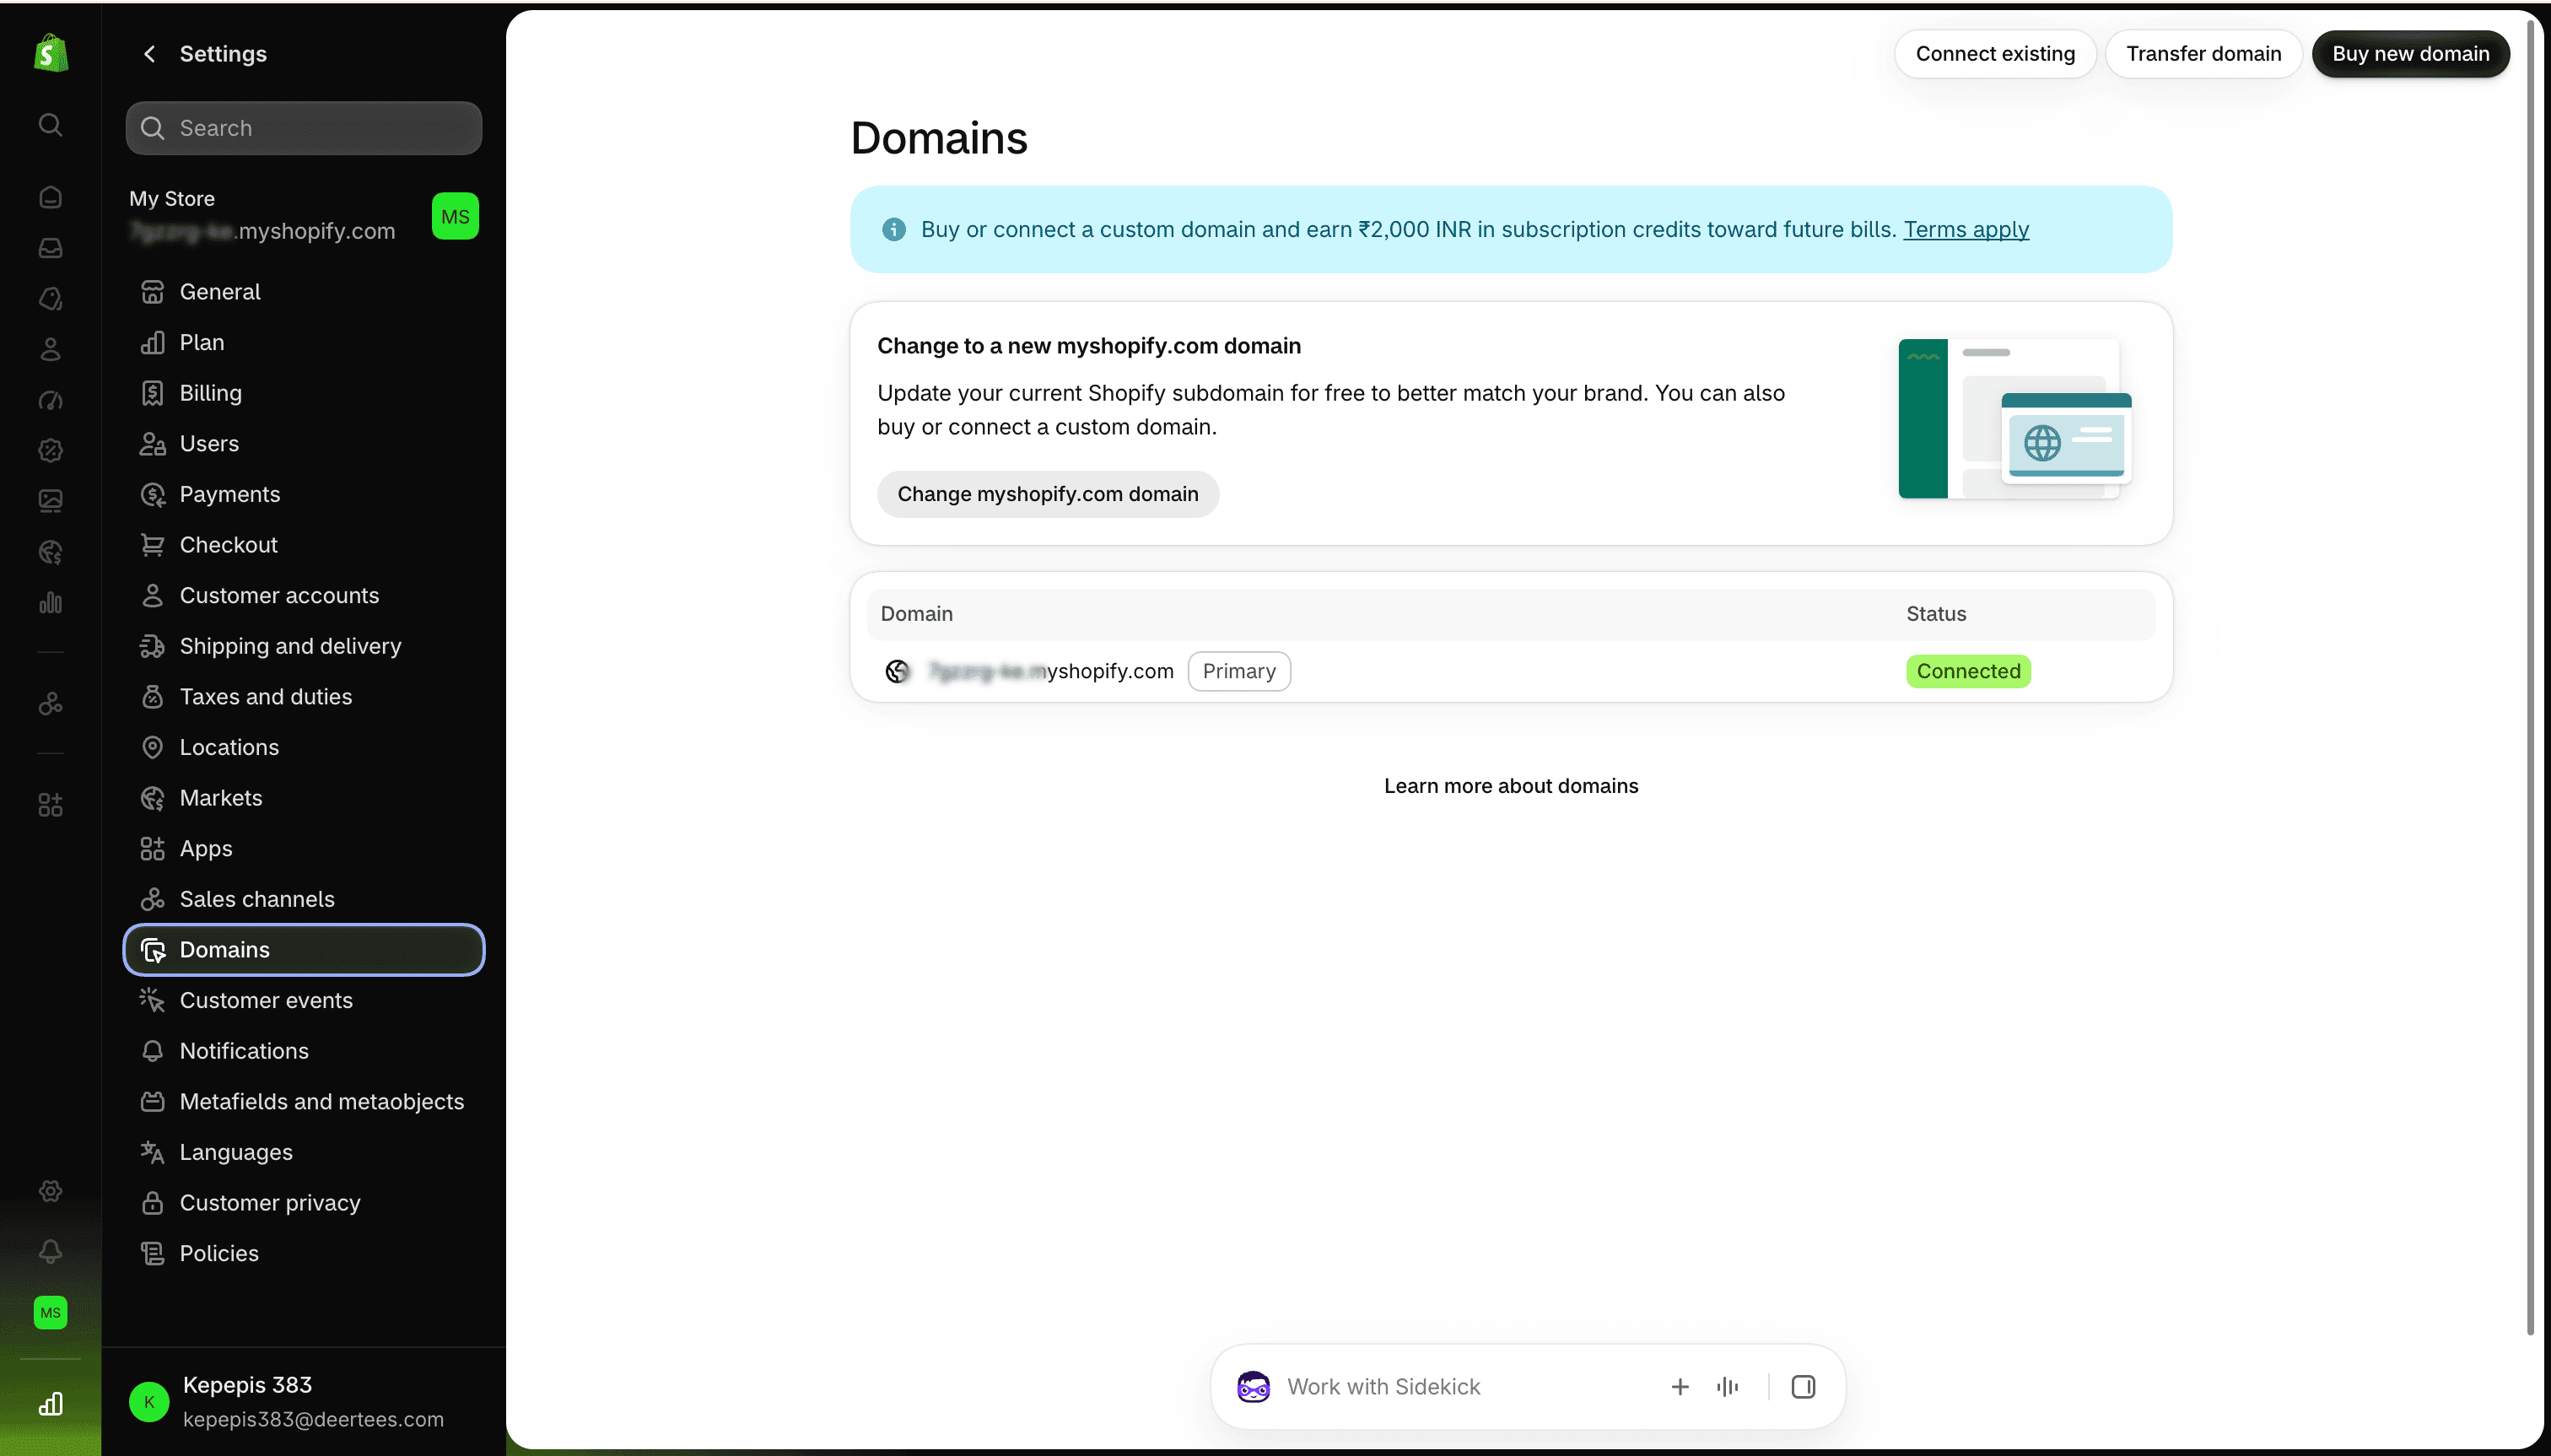Open Billing settings
The width and height of the screenshot is (2551, 1456).
pos(304,393)
